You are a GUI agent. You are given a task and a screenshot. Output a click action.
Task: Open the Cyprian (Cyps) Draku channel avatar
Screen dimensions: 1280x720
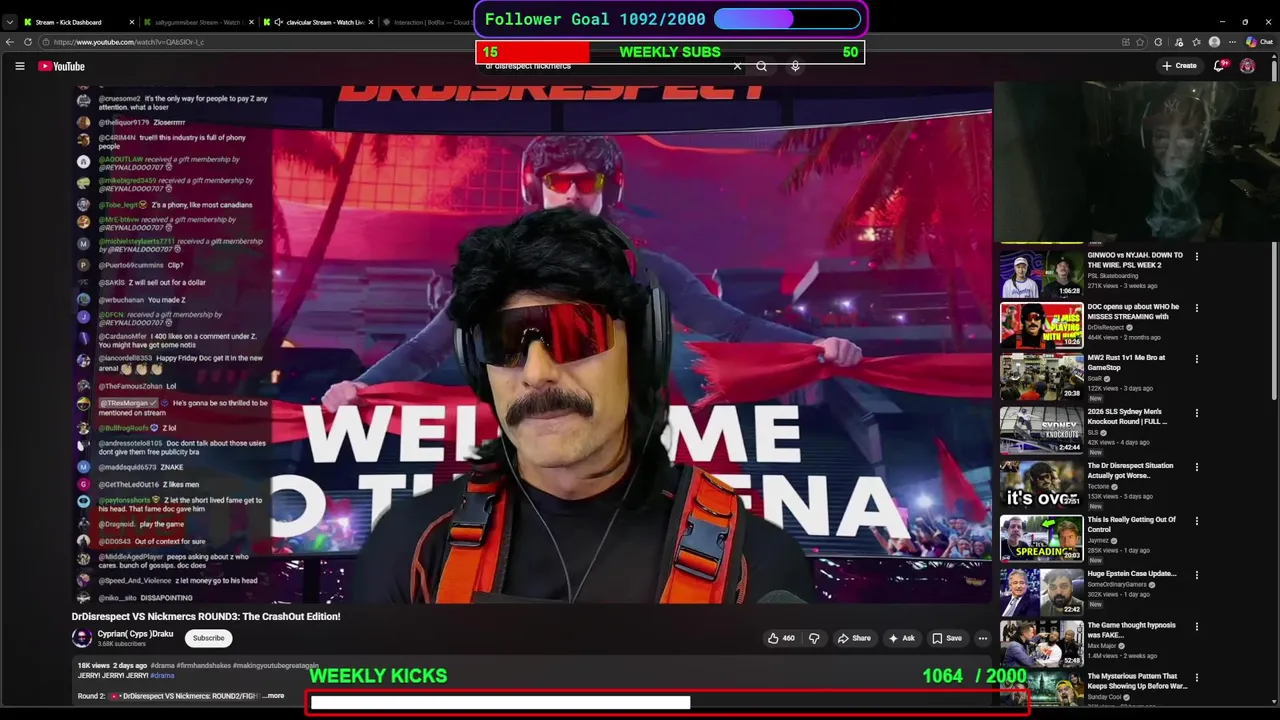click(x=82, y=638)
